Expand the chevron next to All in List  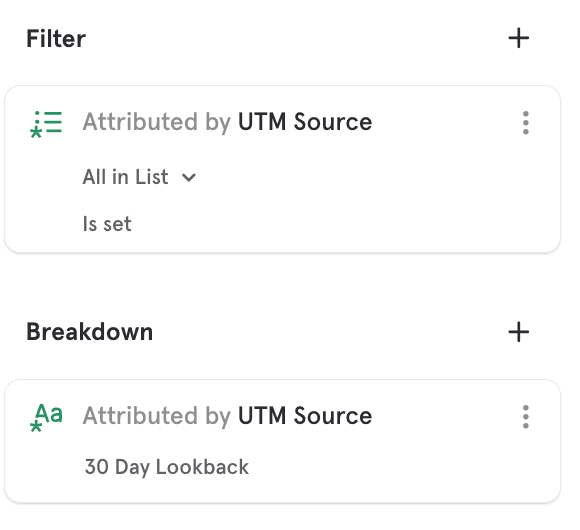(x=189, y=178)
